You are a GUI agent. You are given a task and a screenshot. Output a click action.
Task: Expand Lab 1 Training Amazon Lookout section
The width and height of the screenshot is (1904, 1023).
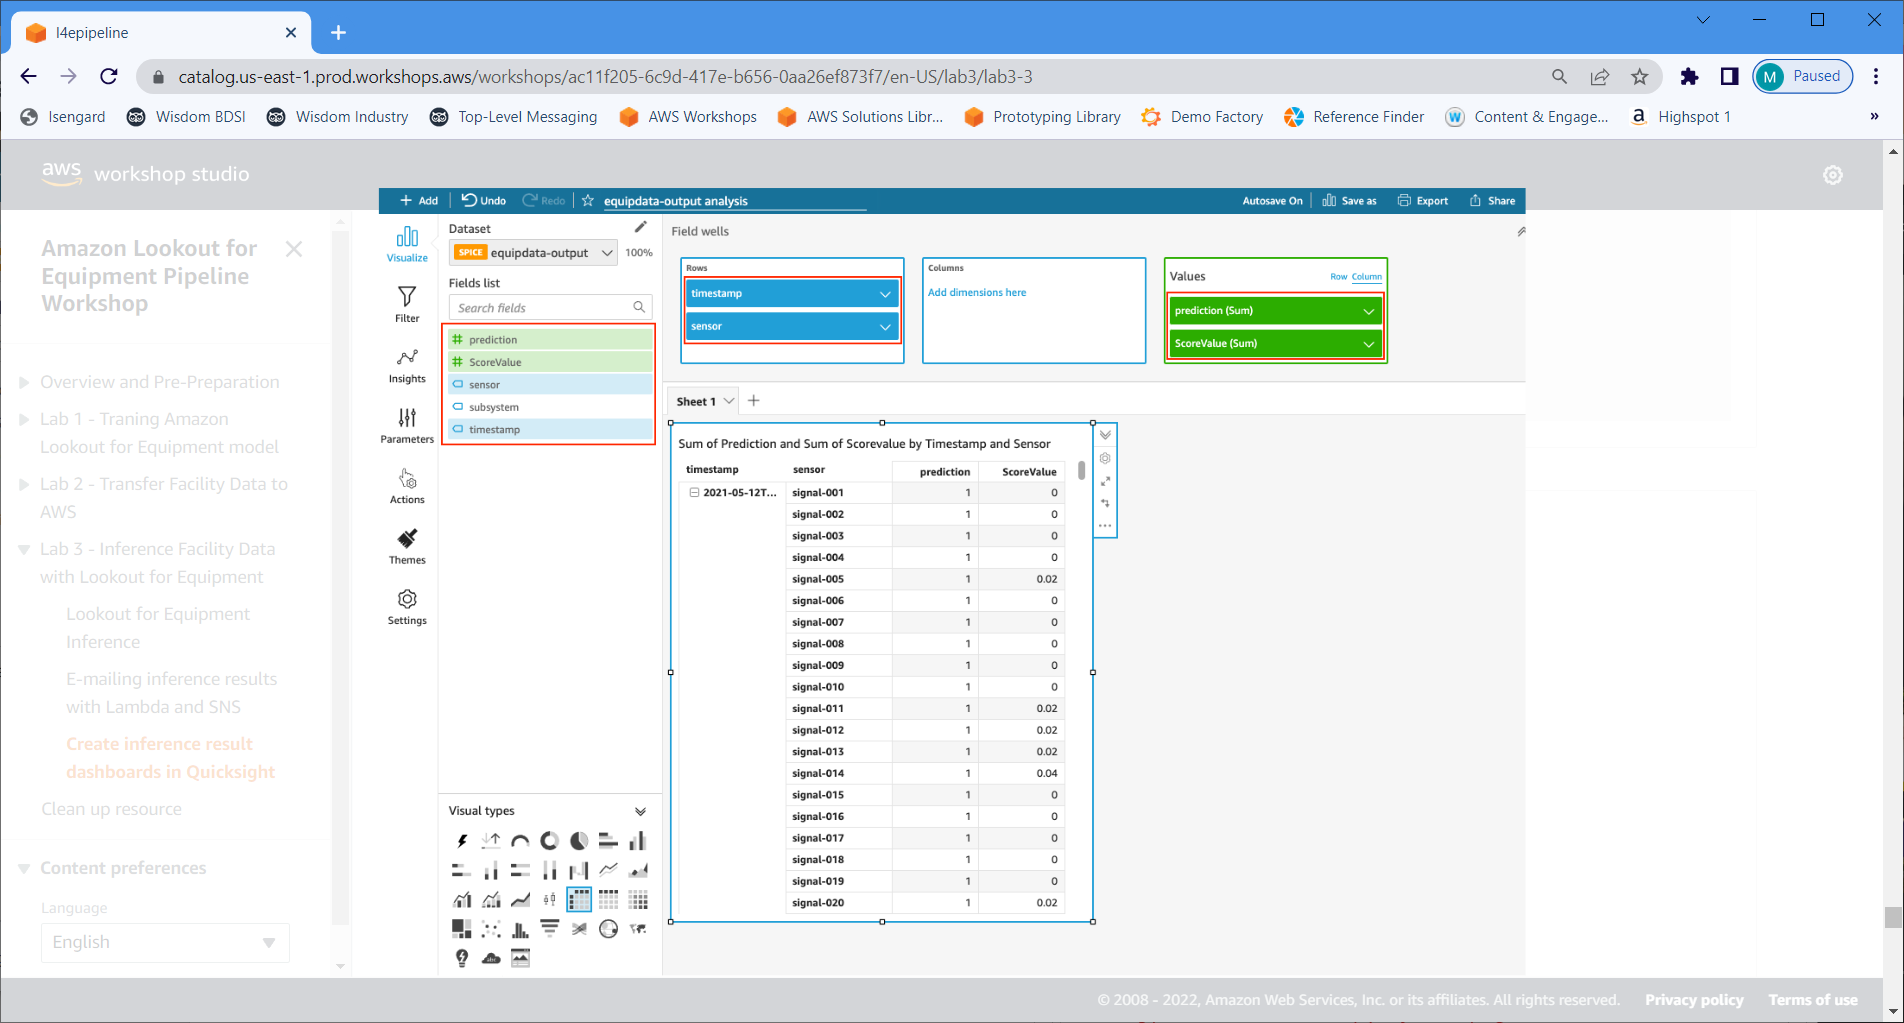tap(24, 419)
